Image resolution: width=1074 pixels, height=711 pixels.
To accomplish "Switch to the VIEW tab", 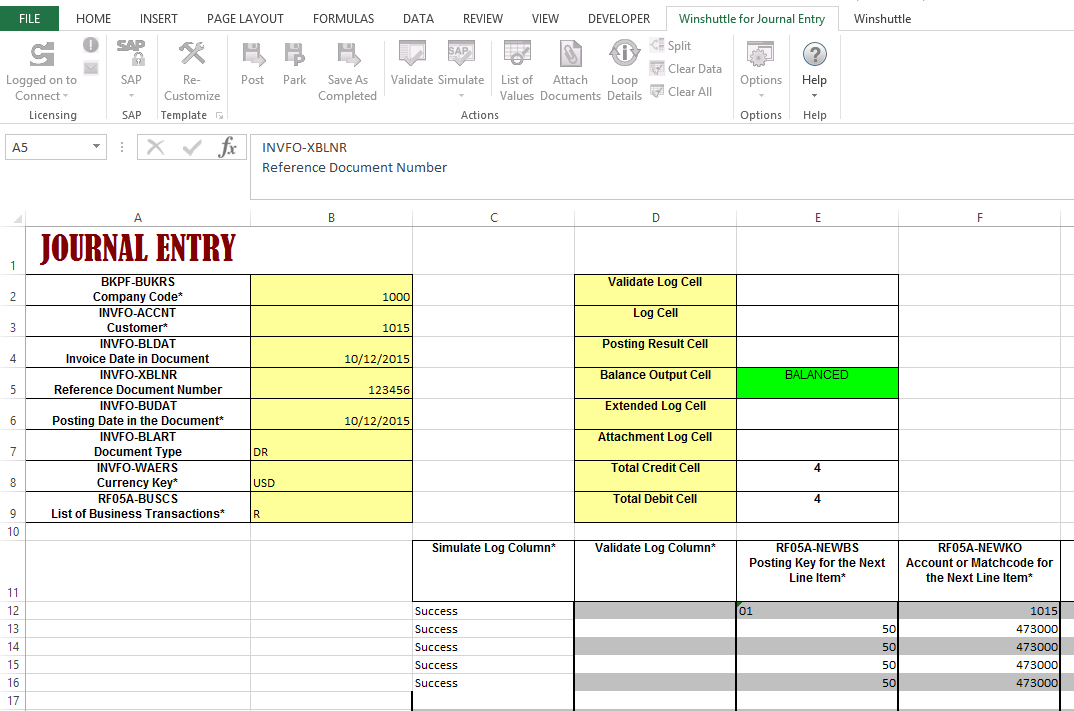I will 545,18.
